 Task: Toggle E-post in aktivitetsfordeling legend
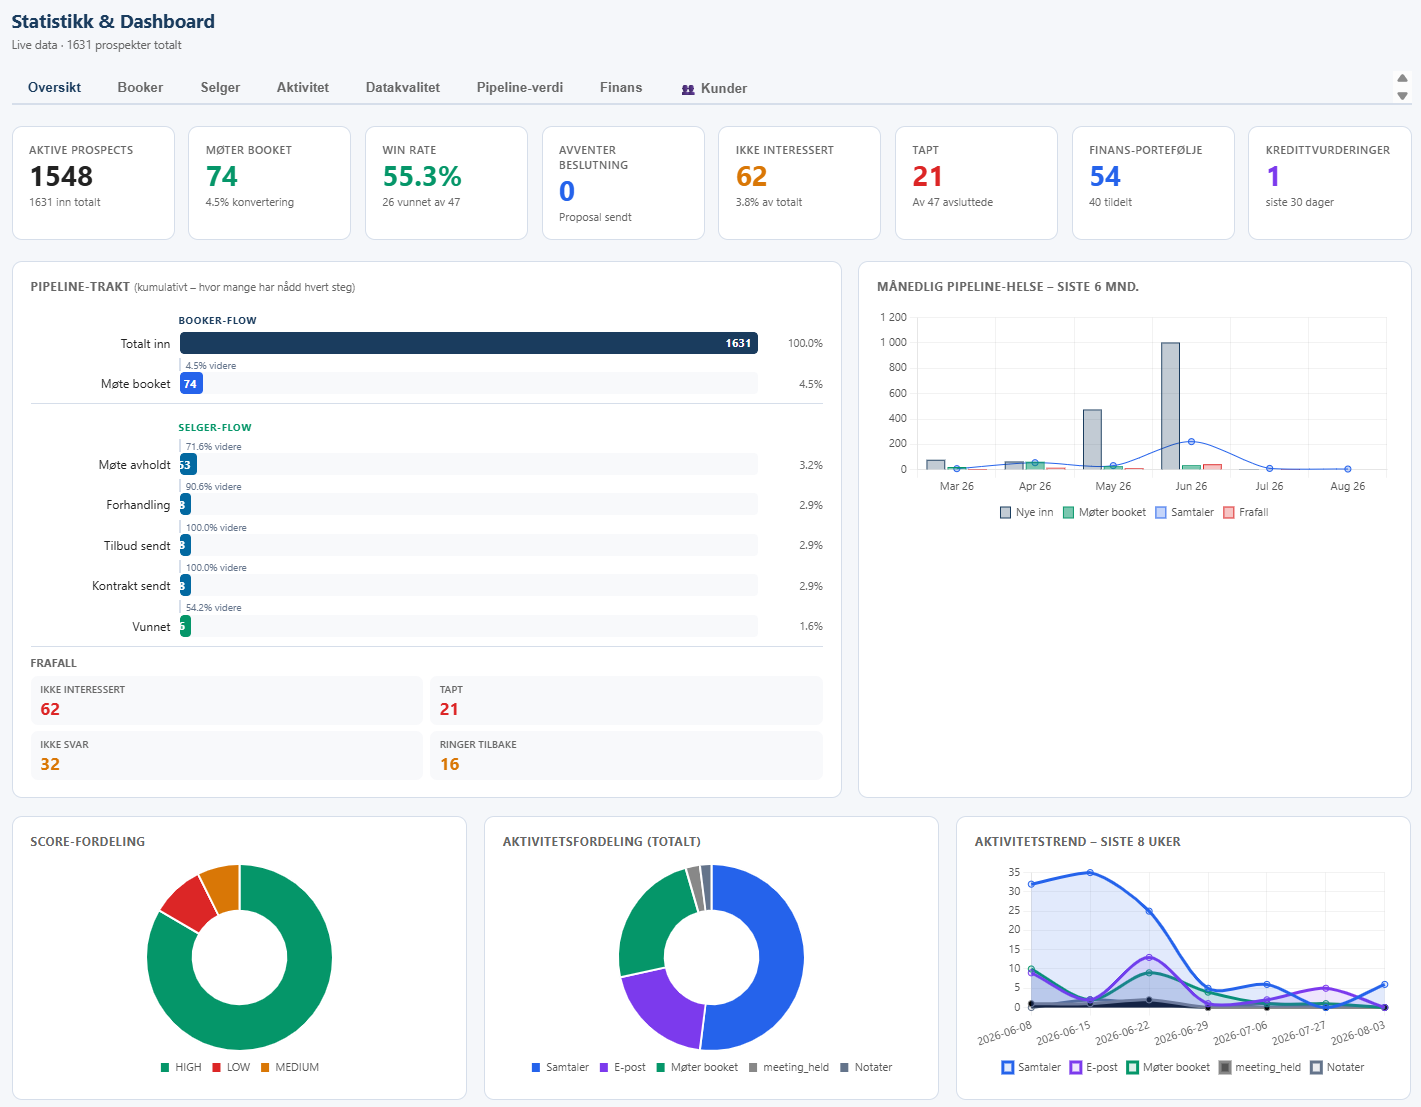point(622,1067)
